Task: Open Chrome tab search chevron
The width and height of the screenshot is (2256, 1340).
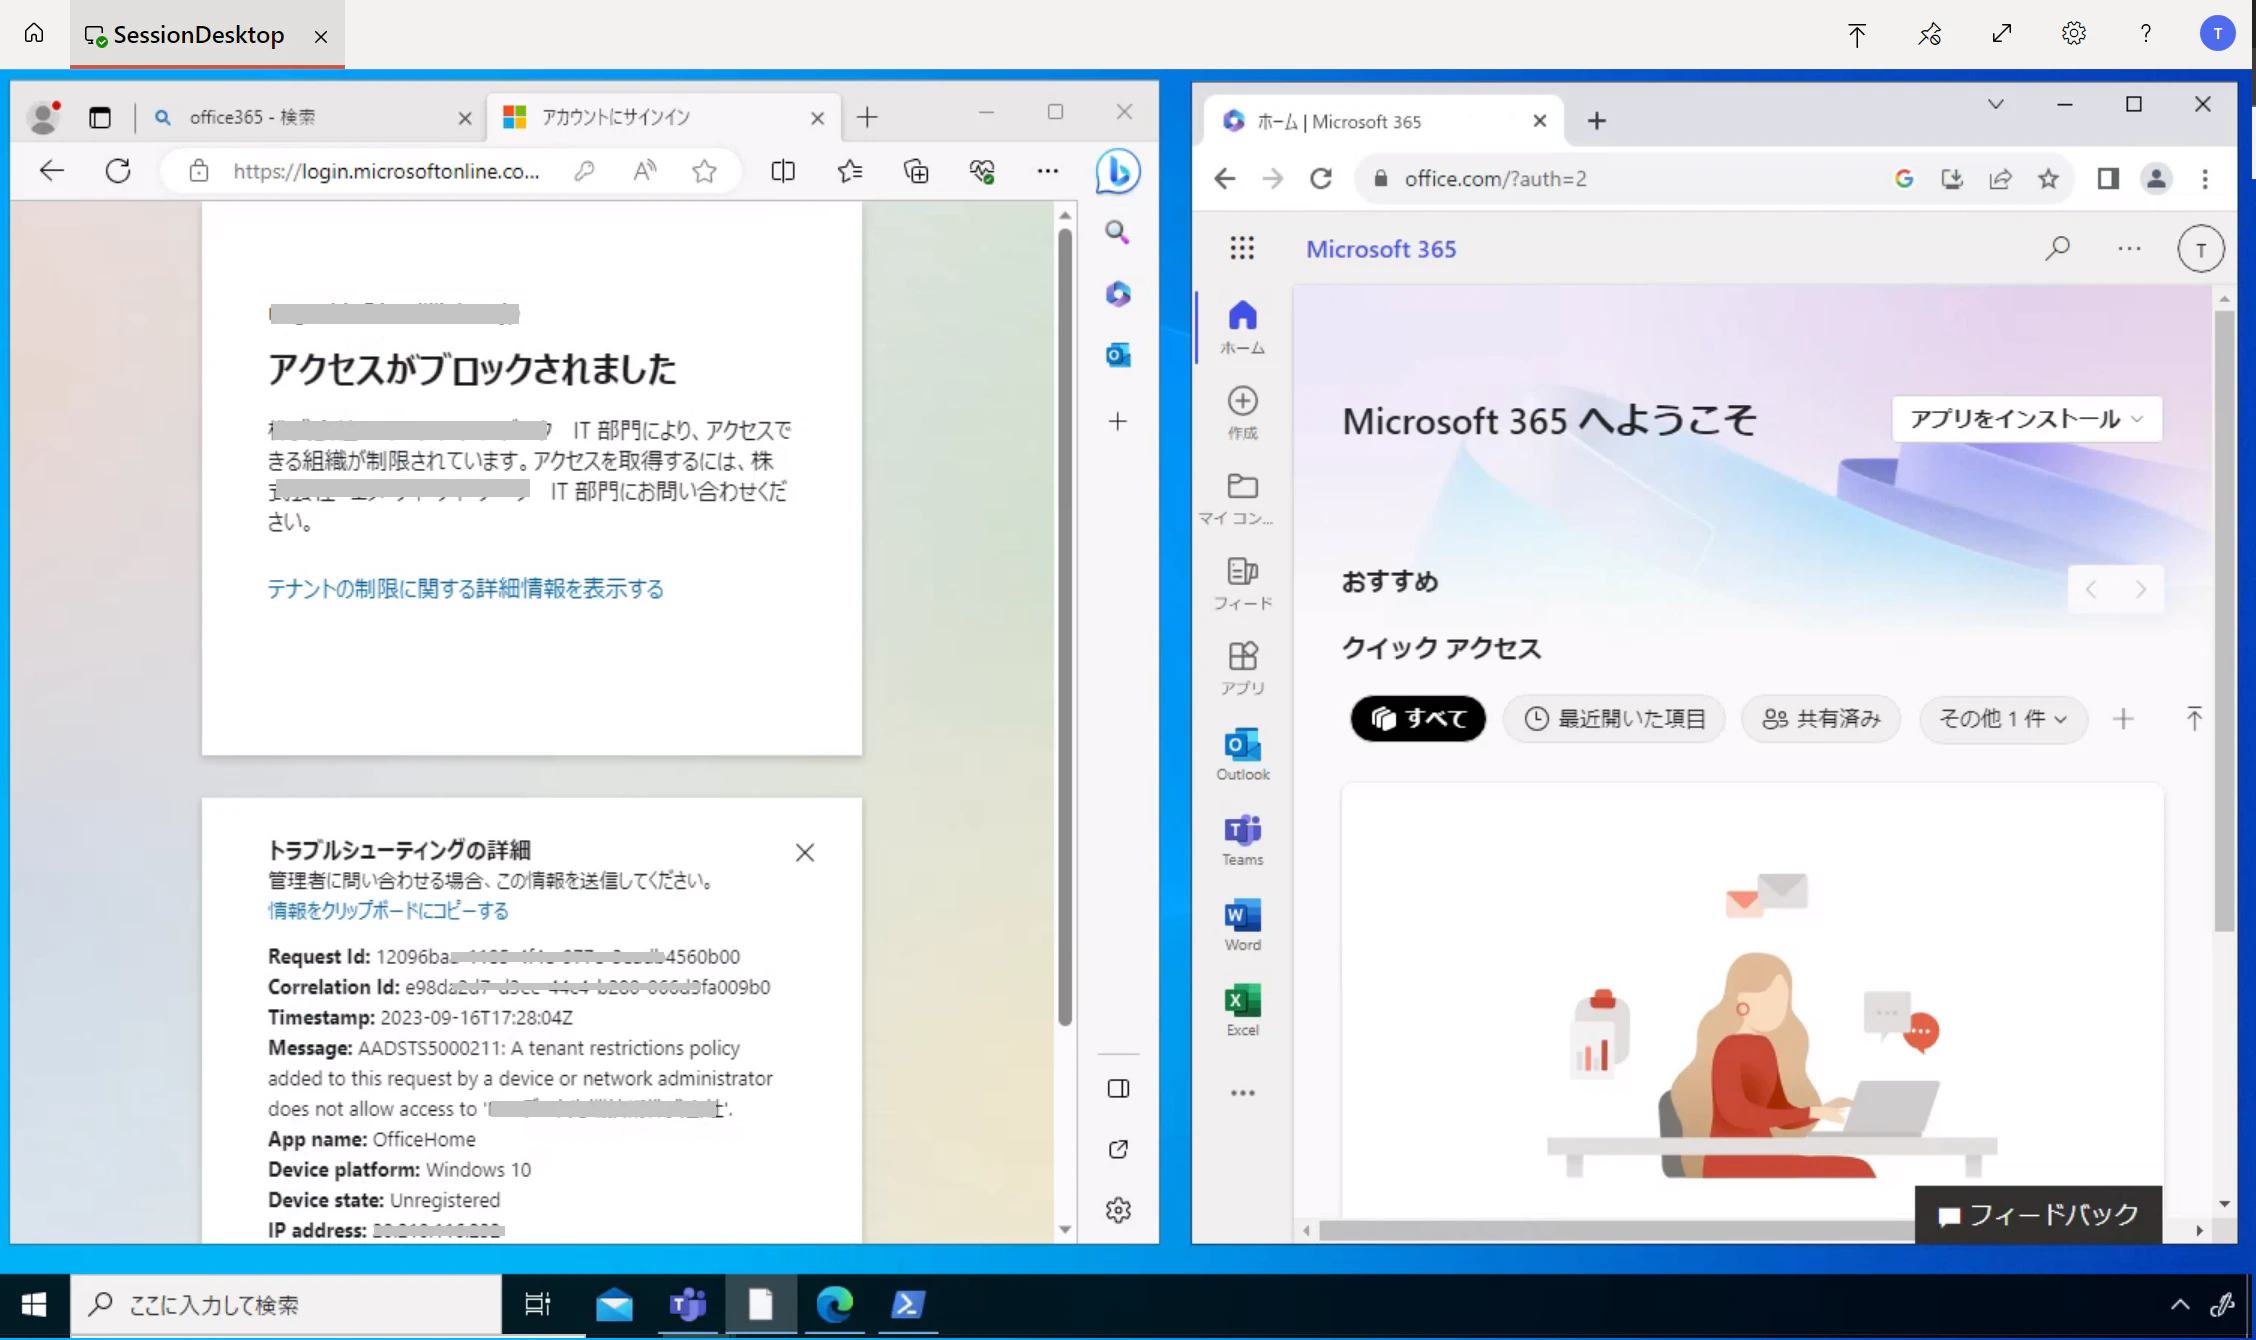Action: pos(1996,104)
